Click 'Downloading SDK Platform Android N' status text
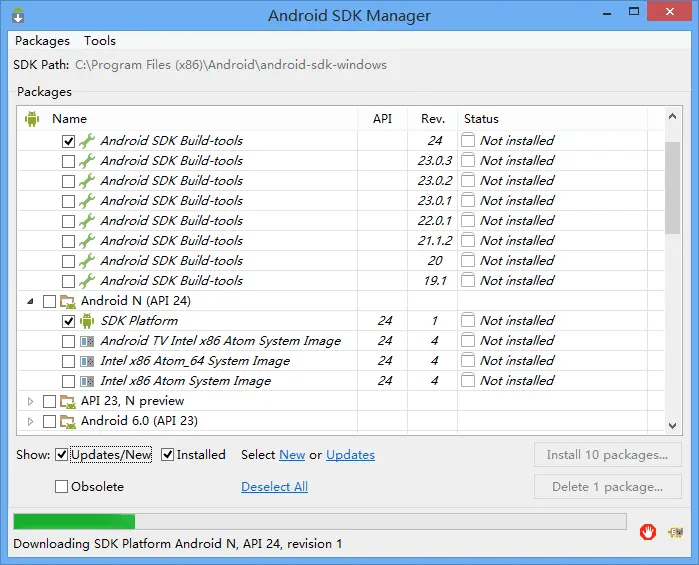The height and width of the screenshot is (565, 699). point(178,544)
